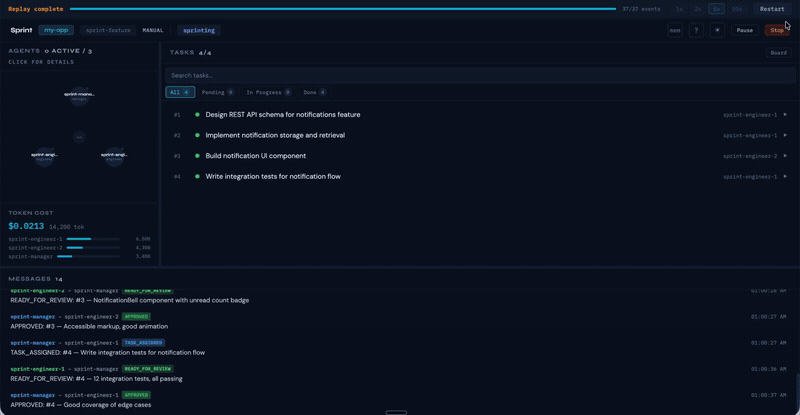Set replay speed to 1x
This screenshot has width=800, height=415.
[679, 9]
